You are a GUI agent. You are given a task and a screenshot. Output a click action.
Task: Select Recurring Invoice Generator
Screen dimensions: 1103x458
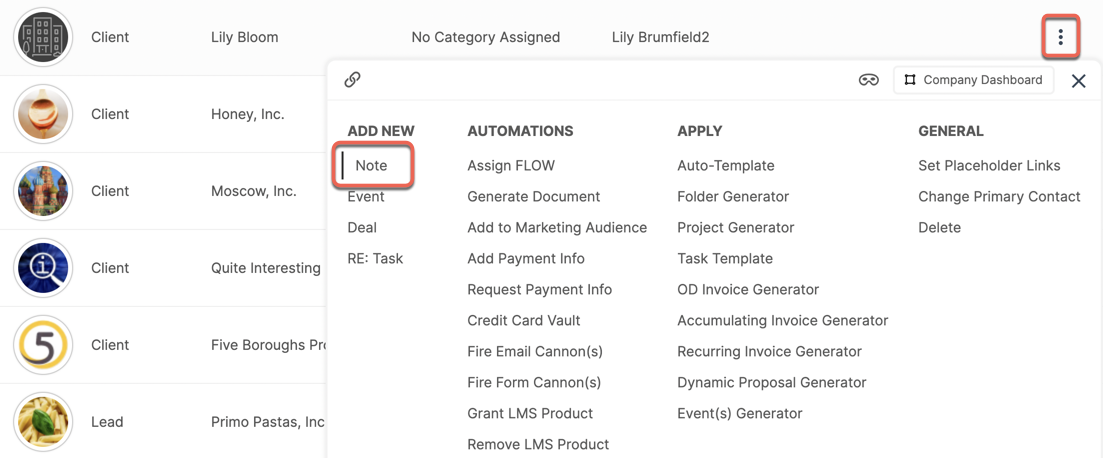tap(769, 351)
